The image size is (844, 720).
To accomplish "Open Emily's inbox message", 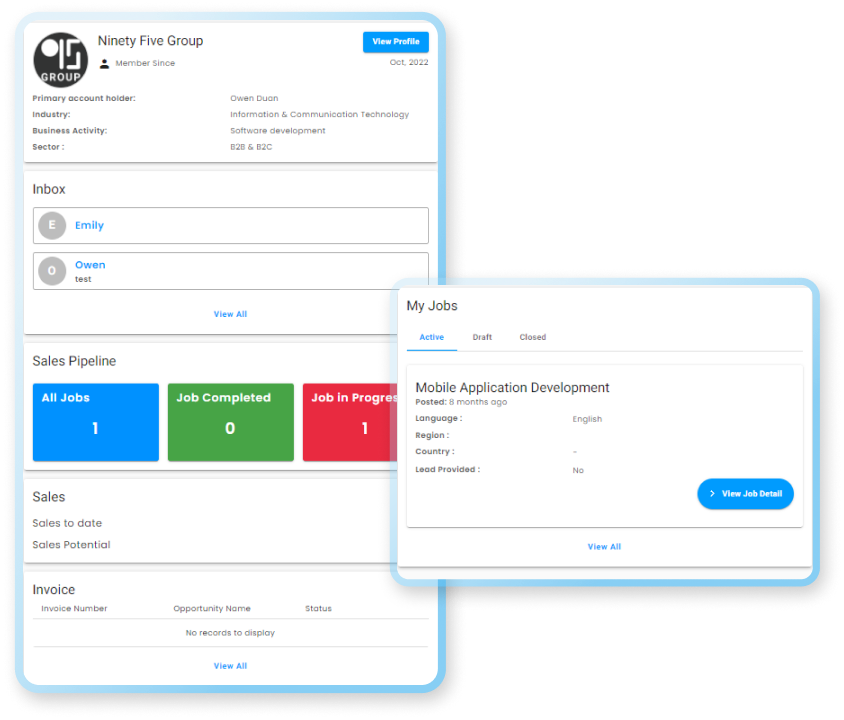I will click(230, 225).
